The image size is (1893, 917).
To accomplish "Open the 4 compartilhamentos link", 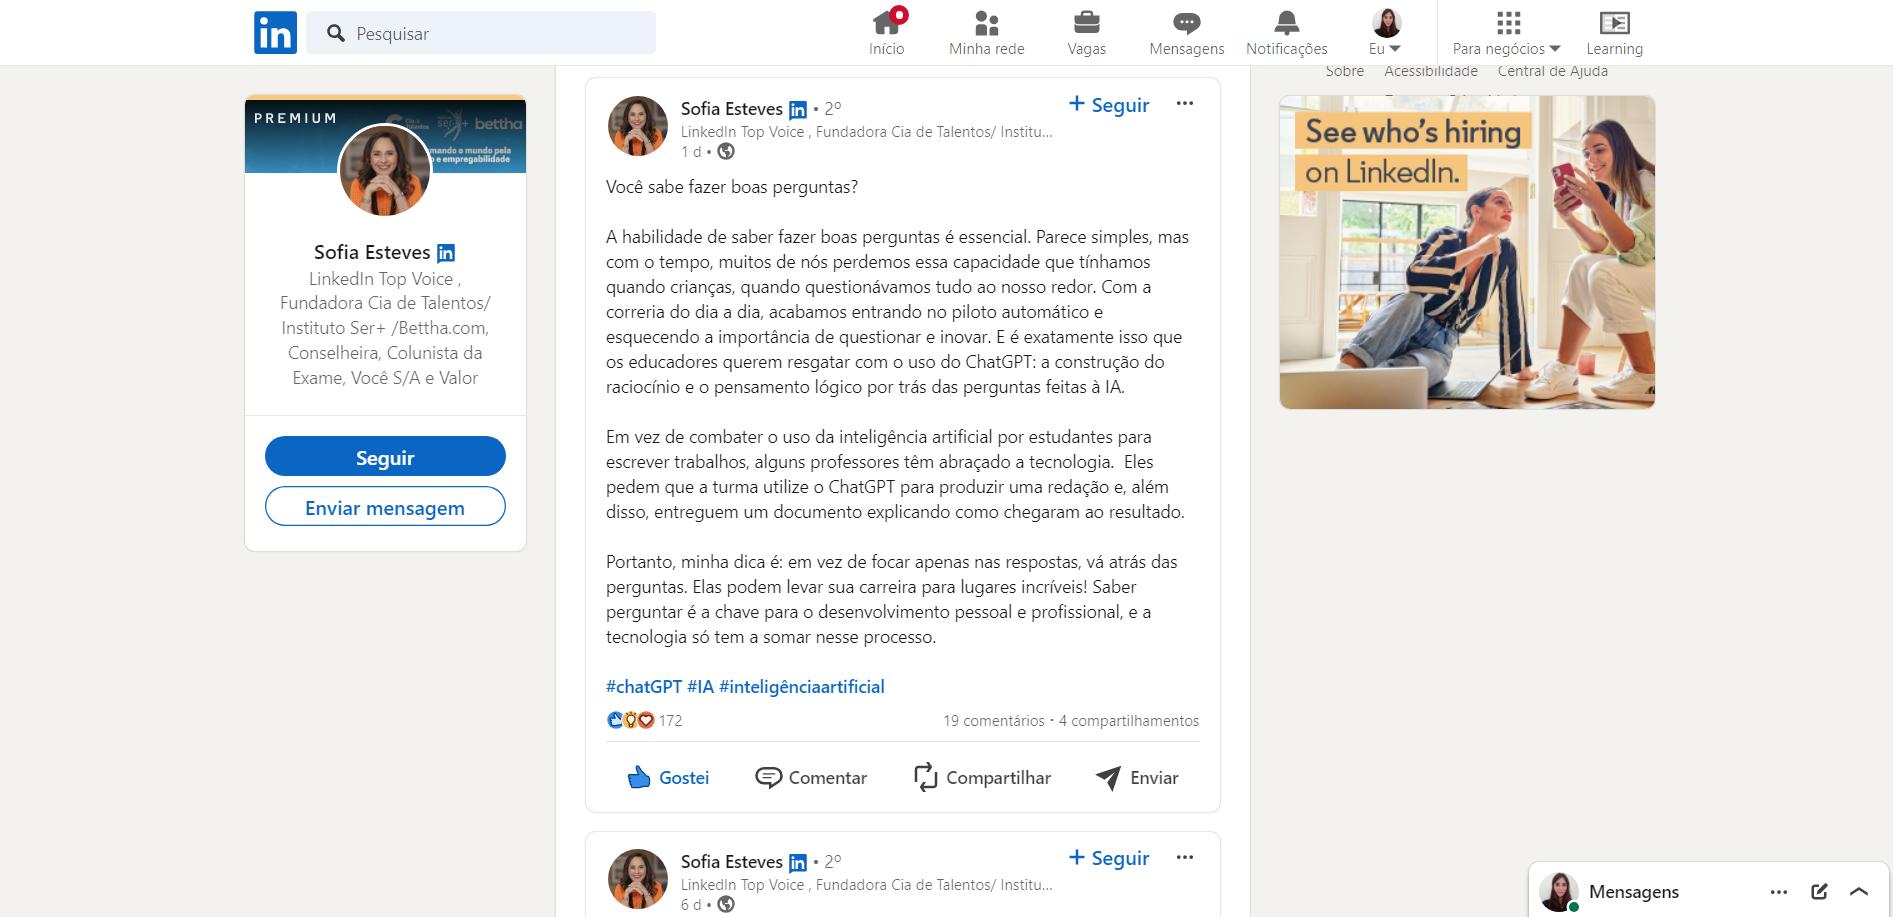I will click(1129, 721).
